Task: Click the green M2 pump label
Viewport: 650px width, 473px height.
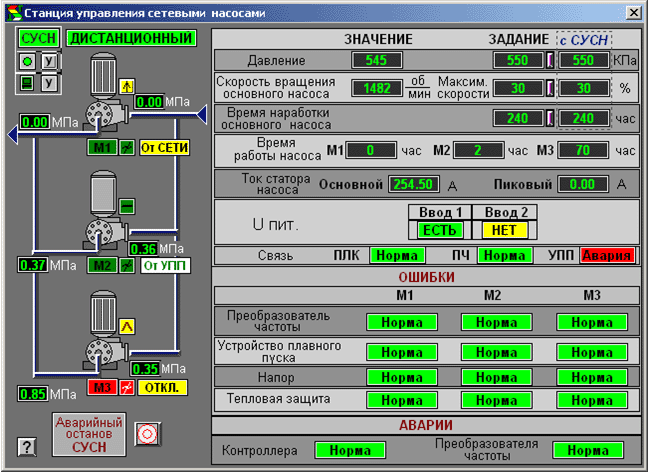Action: pyautogui.click(x=102, y=265)
